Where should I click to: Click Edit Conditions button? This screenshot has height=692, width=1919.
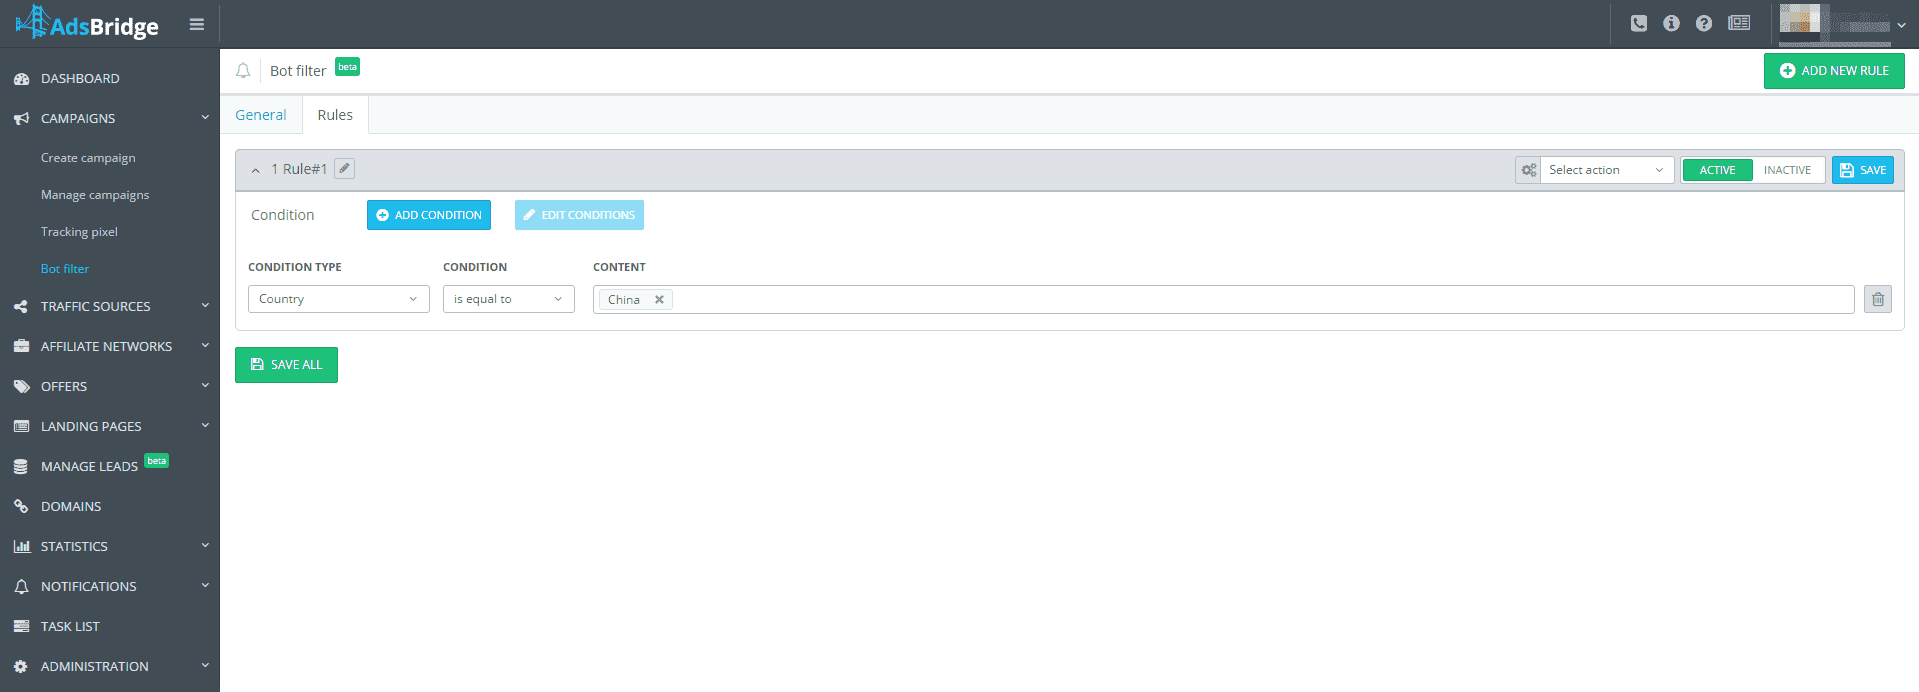pos(579,215)
